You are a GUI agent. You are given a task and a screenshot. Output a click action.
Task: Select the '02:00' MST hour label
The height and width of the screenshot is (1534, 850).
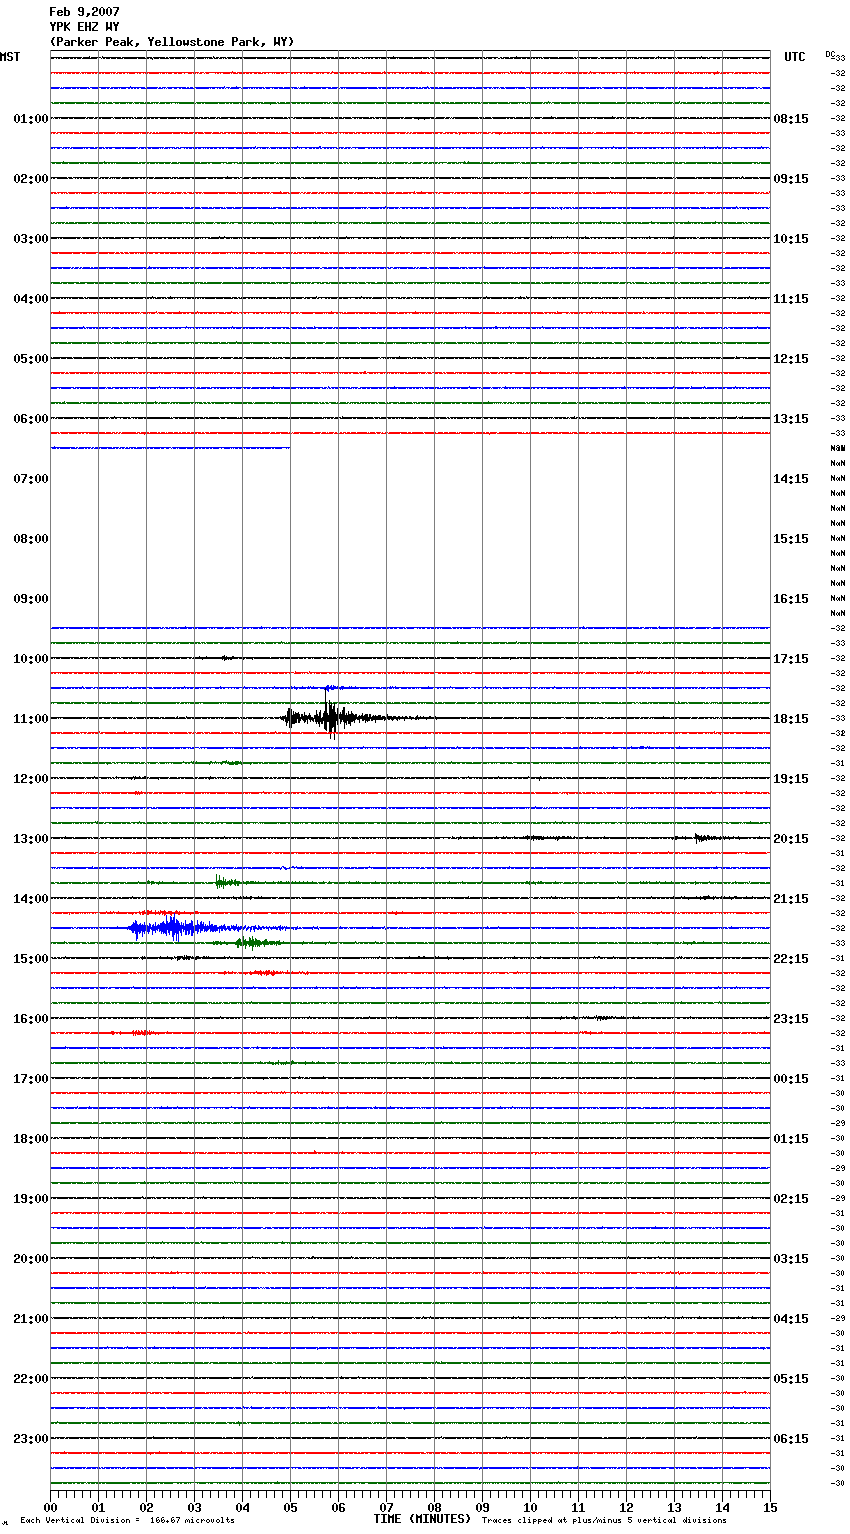31,179
